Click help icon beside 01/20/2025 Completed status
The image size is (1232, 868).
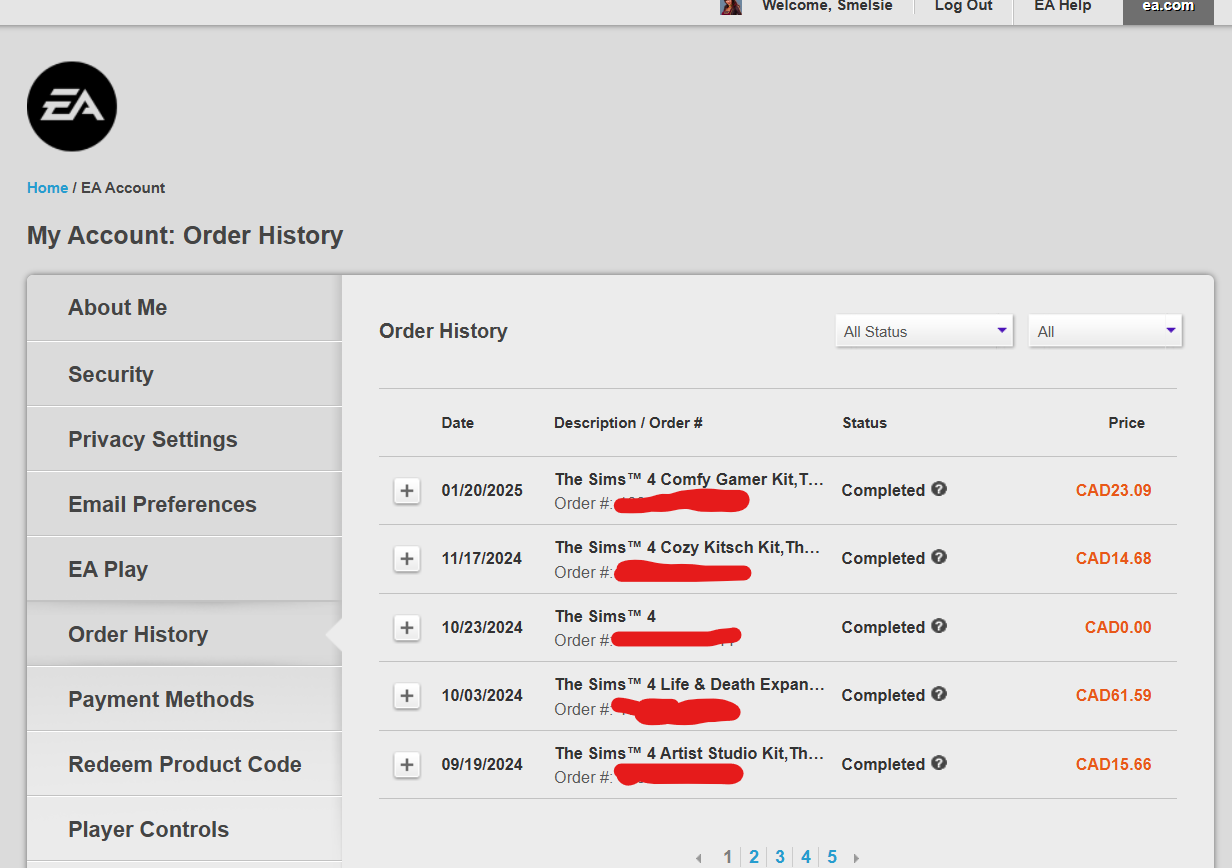pos(939,489)
